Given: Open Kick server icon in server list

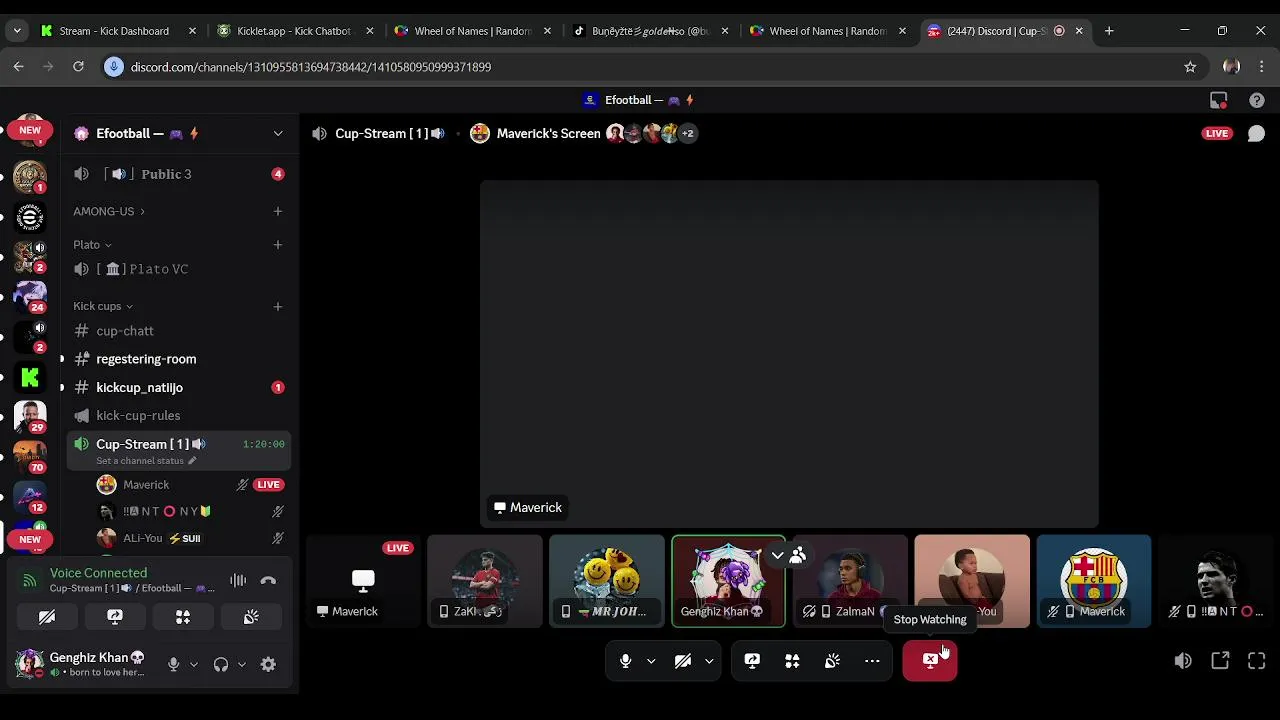Looking at the screenshot, I should tap(30, 377).
